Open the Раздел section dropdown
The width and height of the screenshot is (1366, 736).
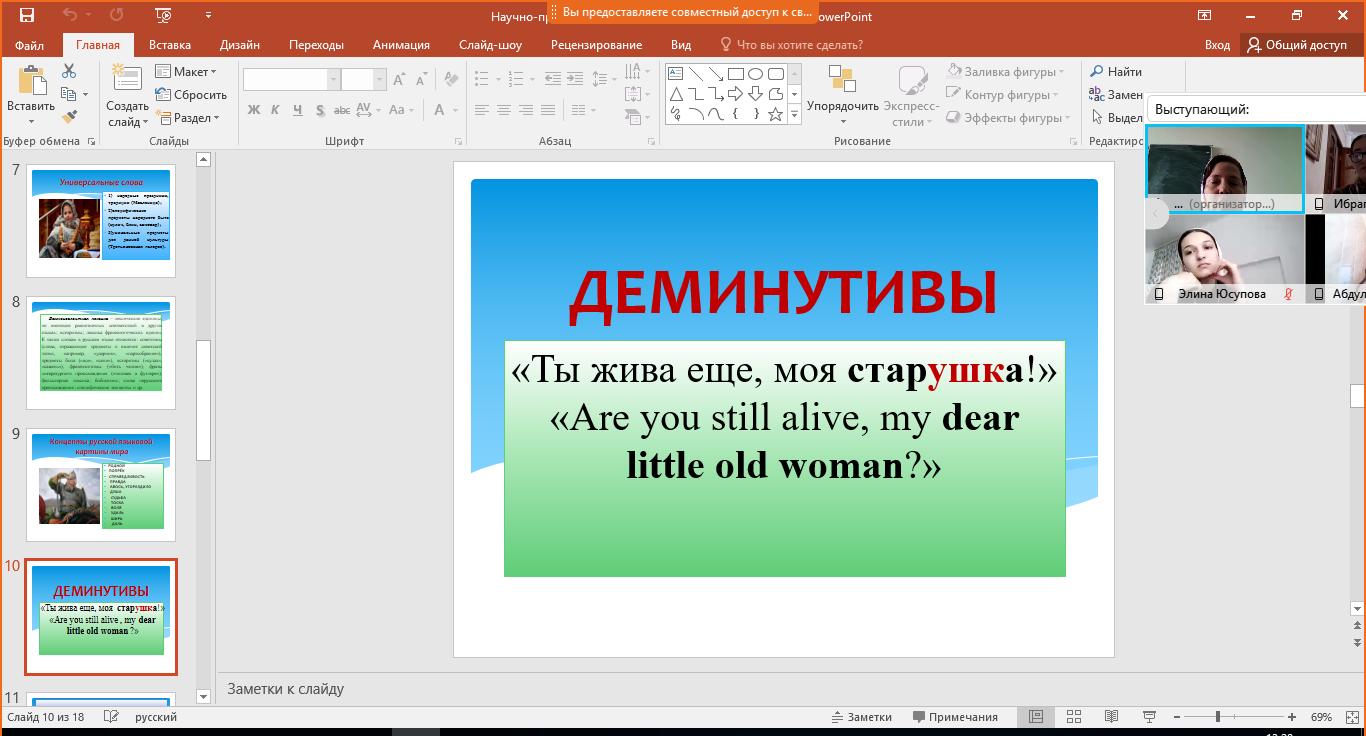(187, 118)
